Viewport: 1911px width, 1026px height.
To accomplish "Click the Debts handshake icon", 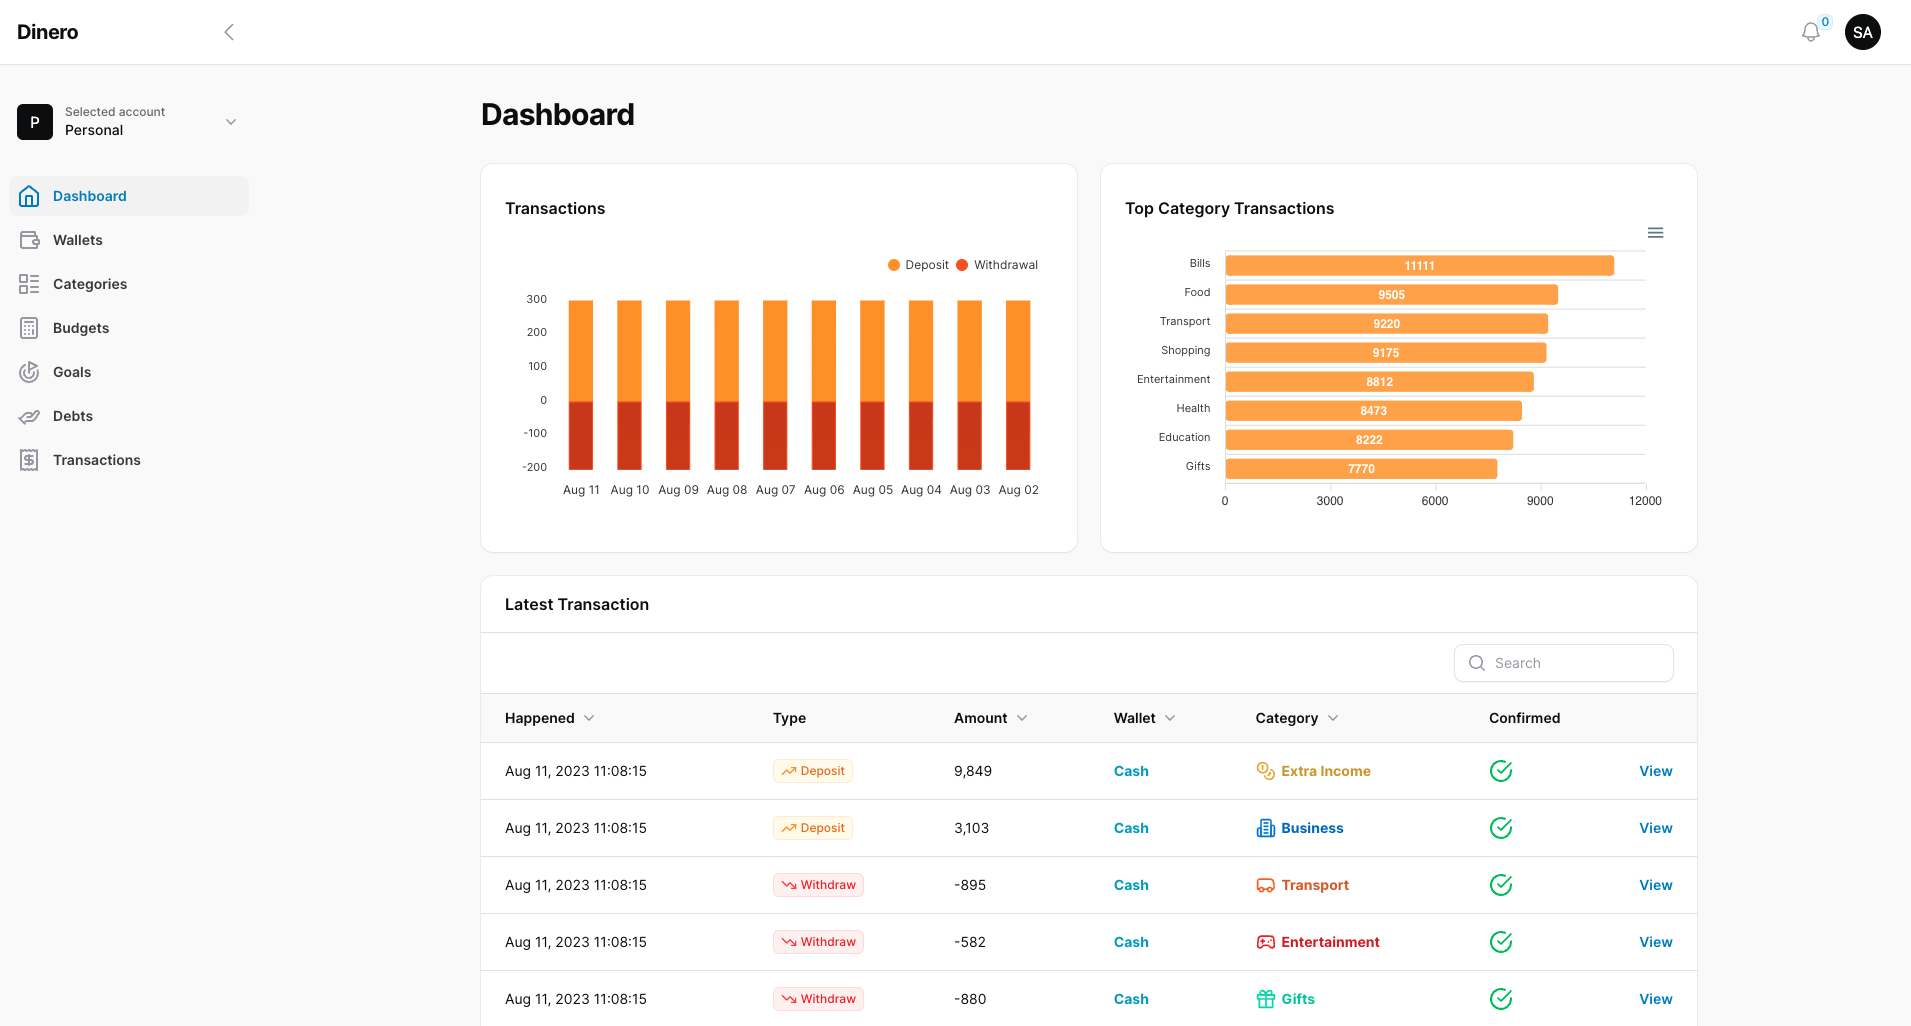I will (29, 416).
